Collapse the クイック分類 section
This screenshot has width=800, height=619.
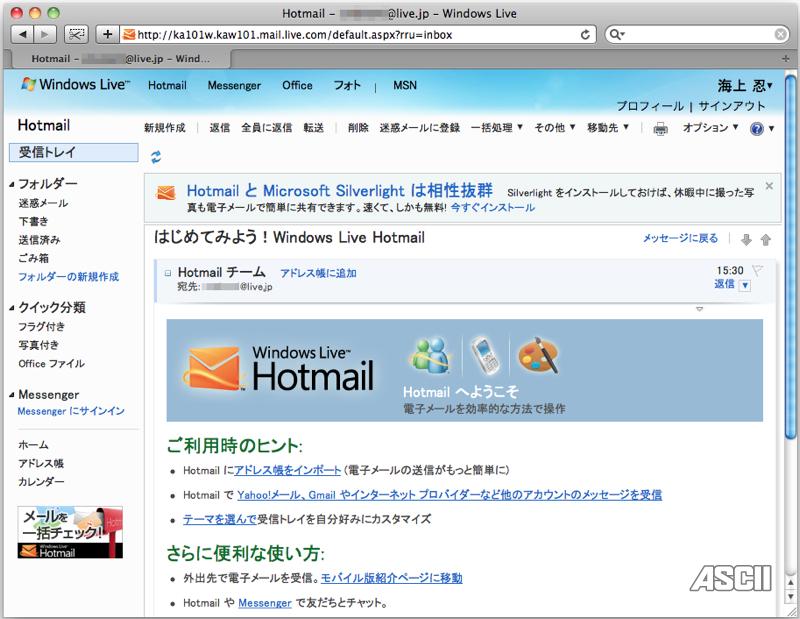12,308
